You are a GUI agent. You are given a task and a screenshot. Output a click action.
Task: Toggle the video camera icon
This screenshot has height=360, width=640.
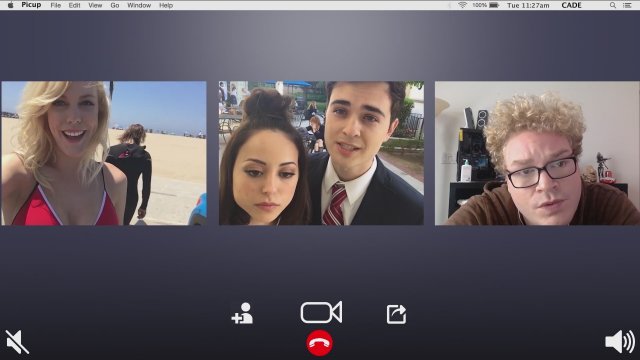point(321,313)
